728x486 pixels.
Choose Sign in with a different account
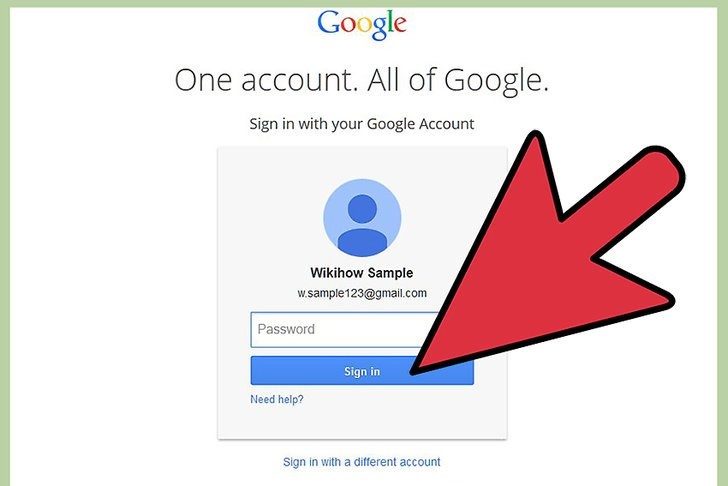pyautogui.click(x=362, y=462)
